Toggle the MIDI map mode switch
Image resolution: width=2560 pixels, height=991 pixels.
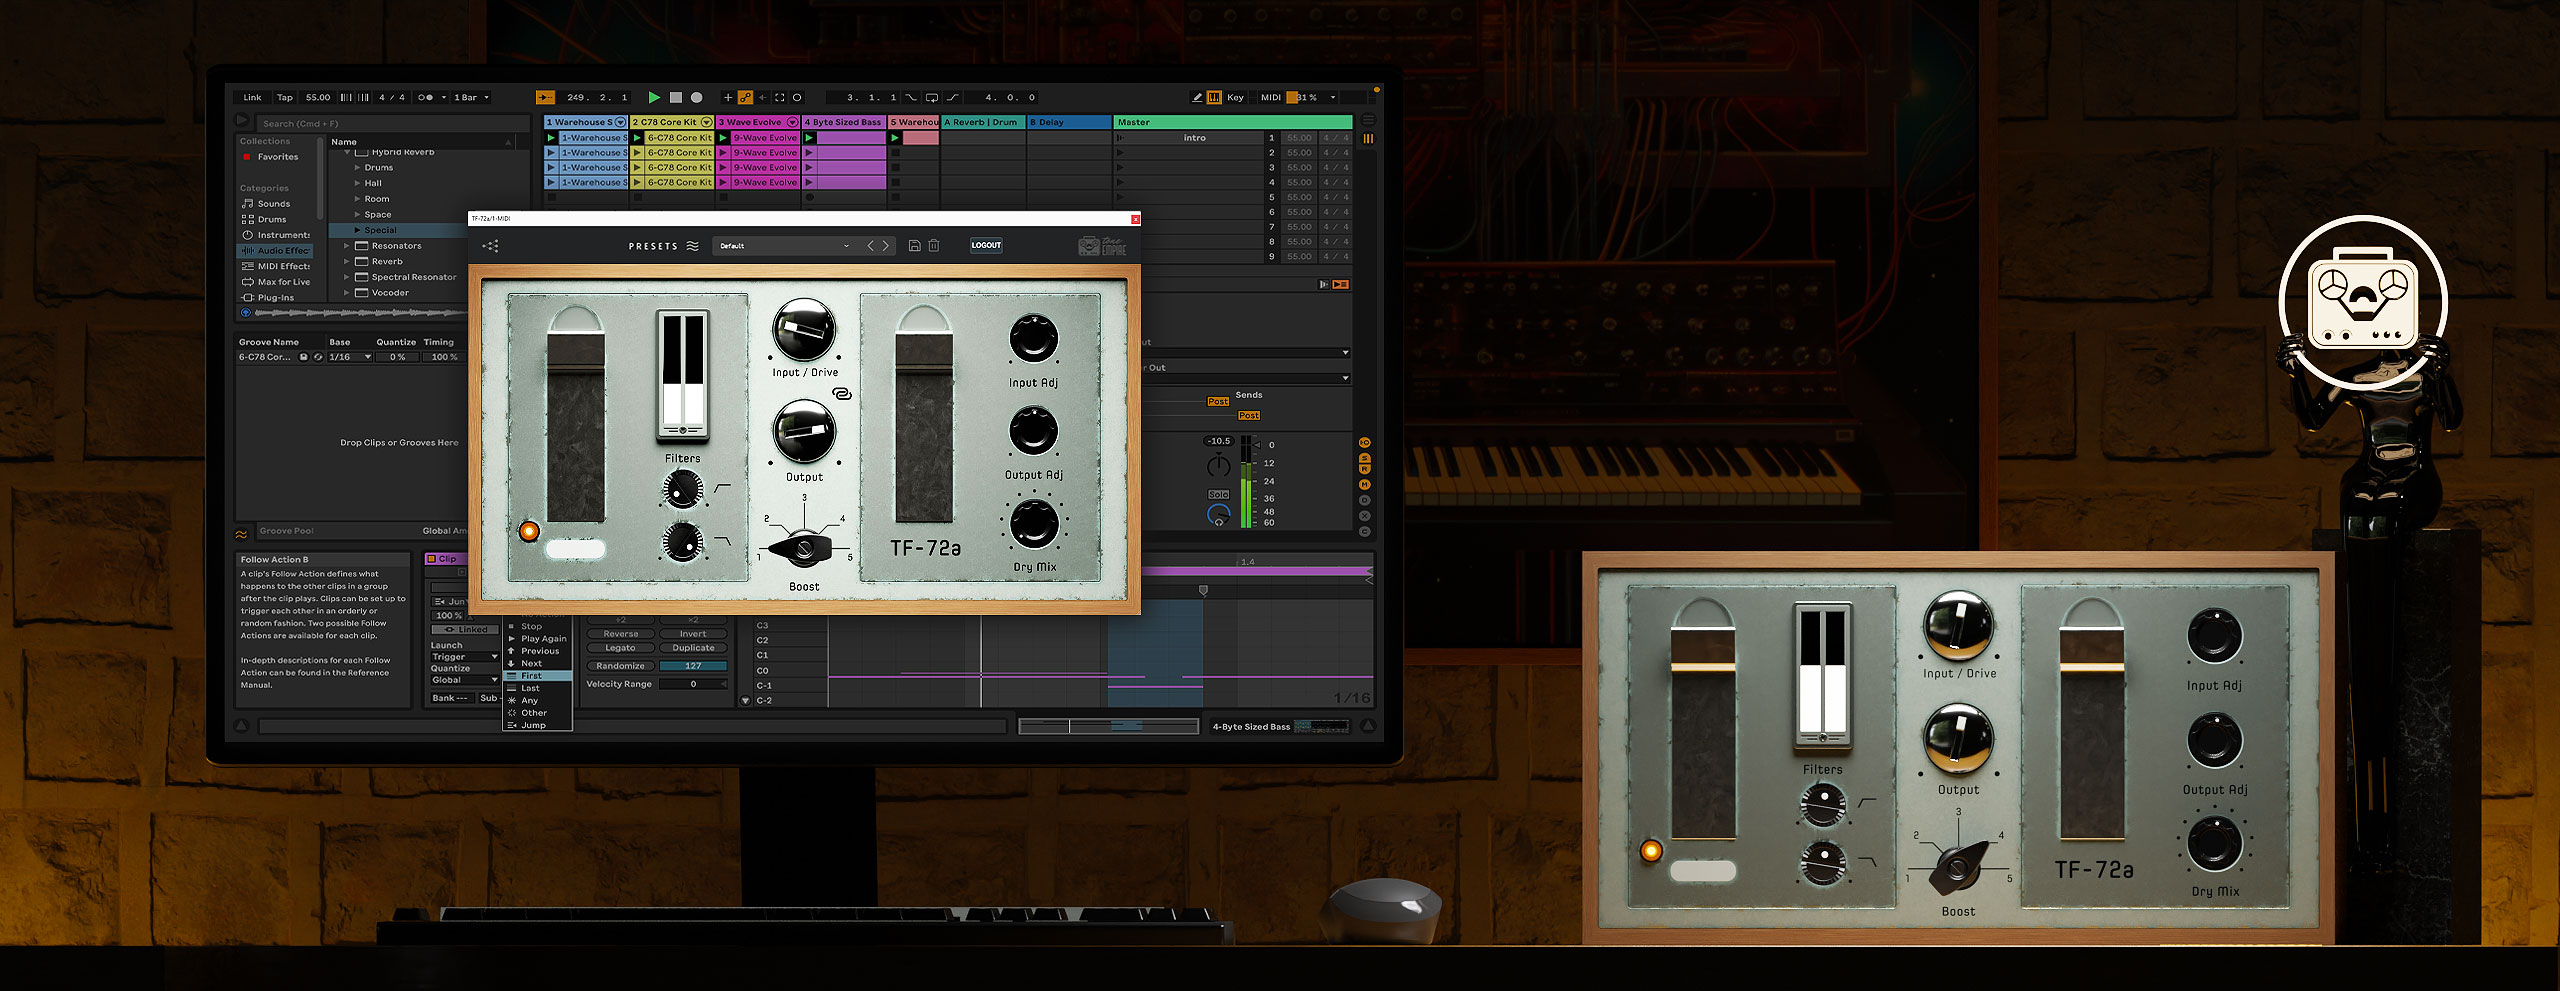1270,97
